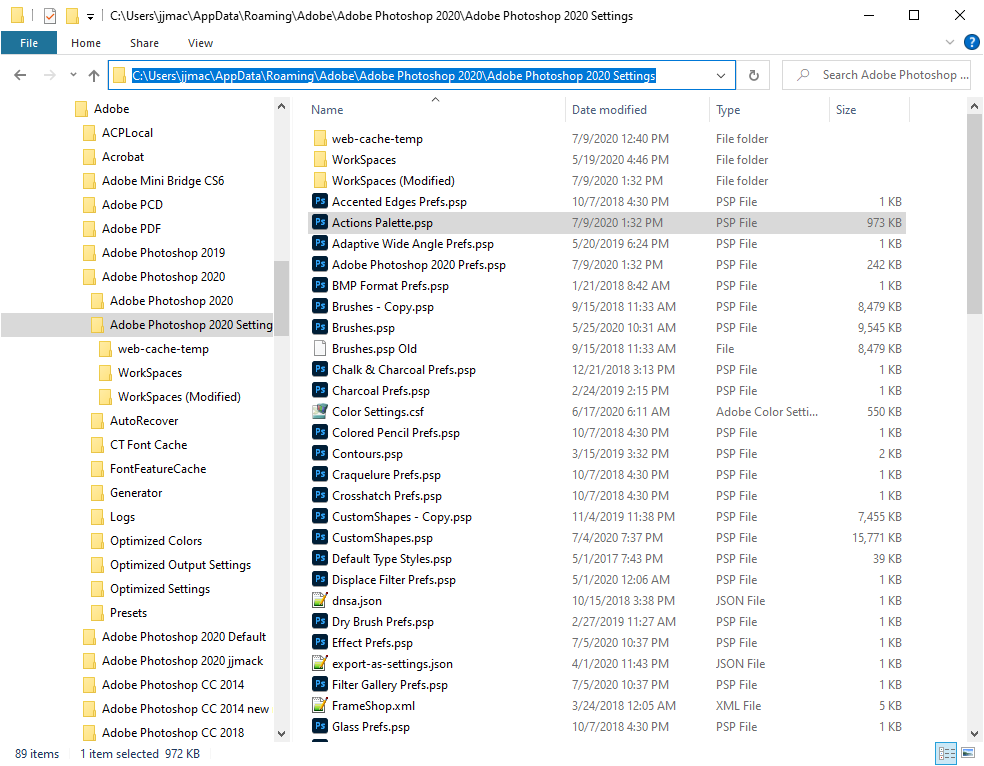This screenshot has height=766, width=984.
Task: Select Adobe Photoshop CC 2014 new tree folder
Action: tap(186, 709)
